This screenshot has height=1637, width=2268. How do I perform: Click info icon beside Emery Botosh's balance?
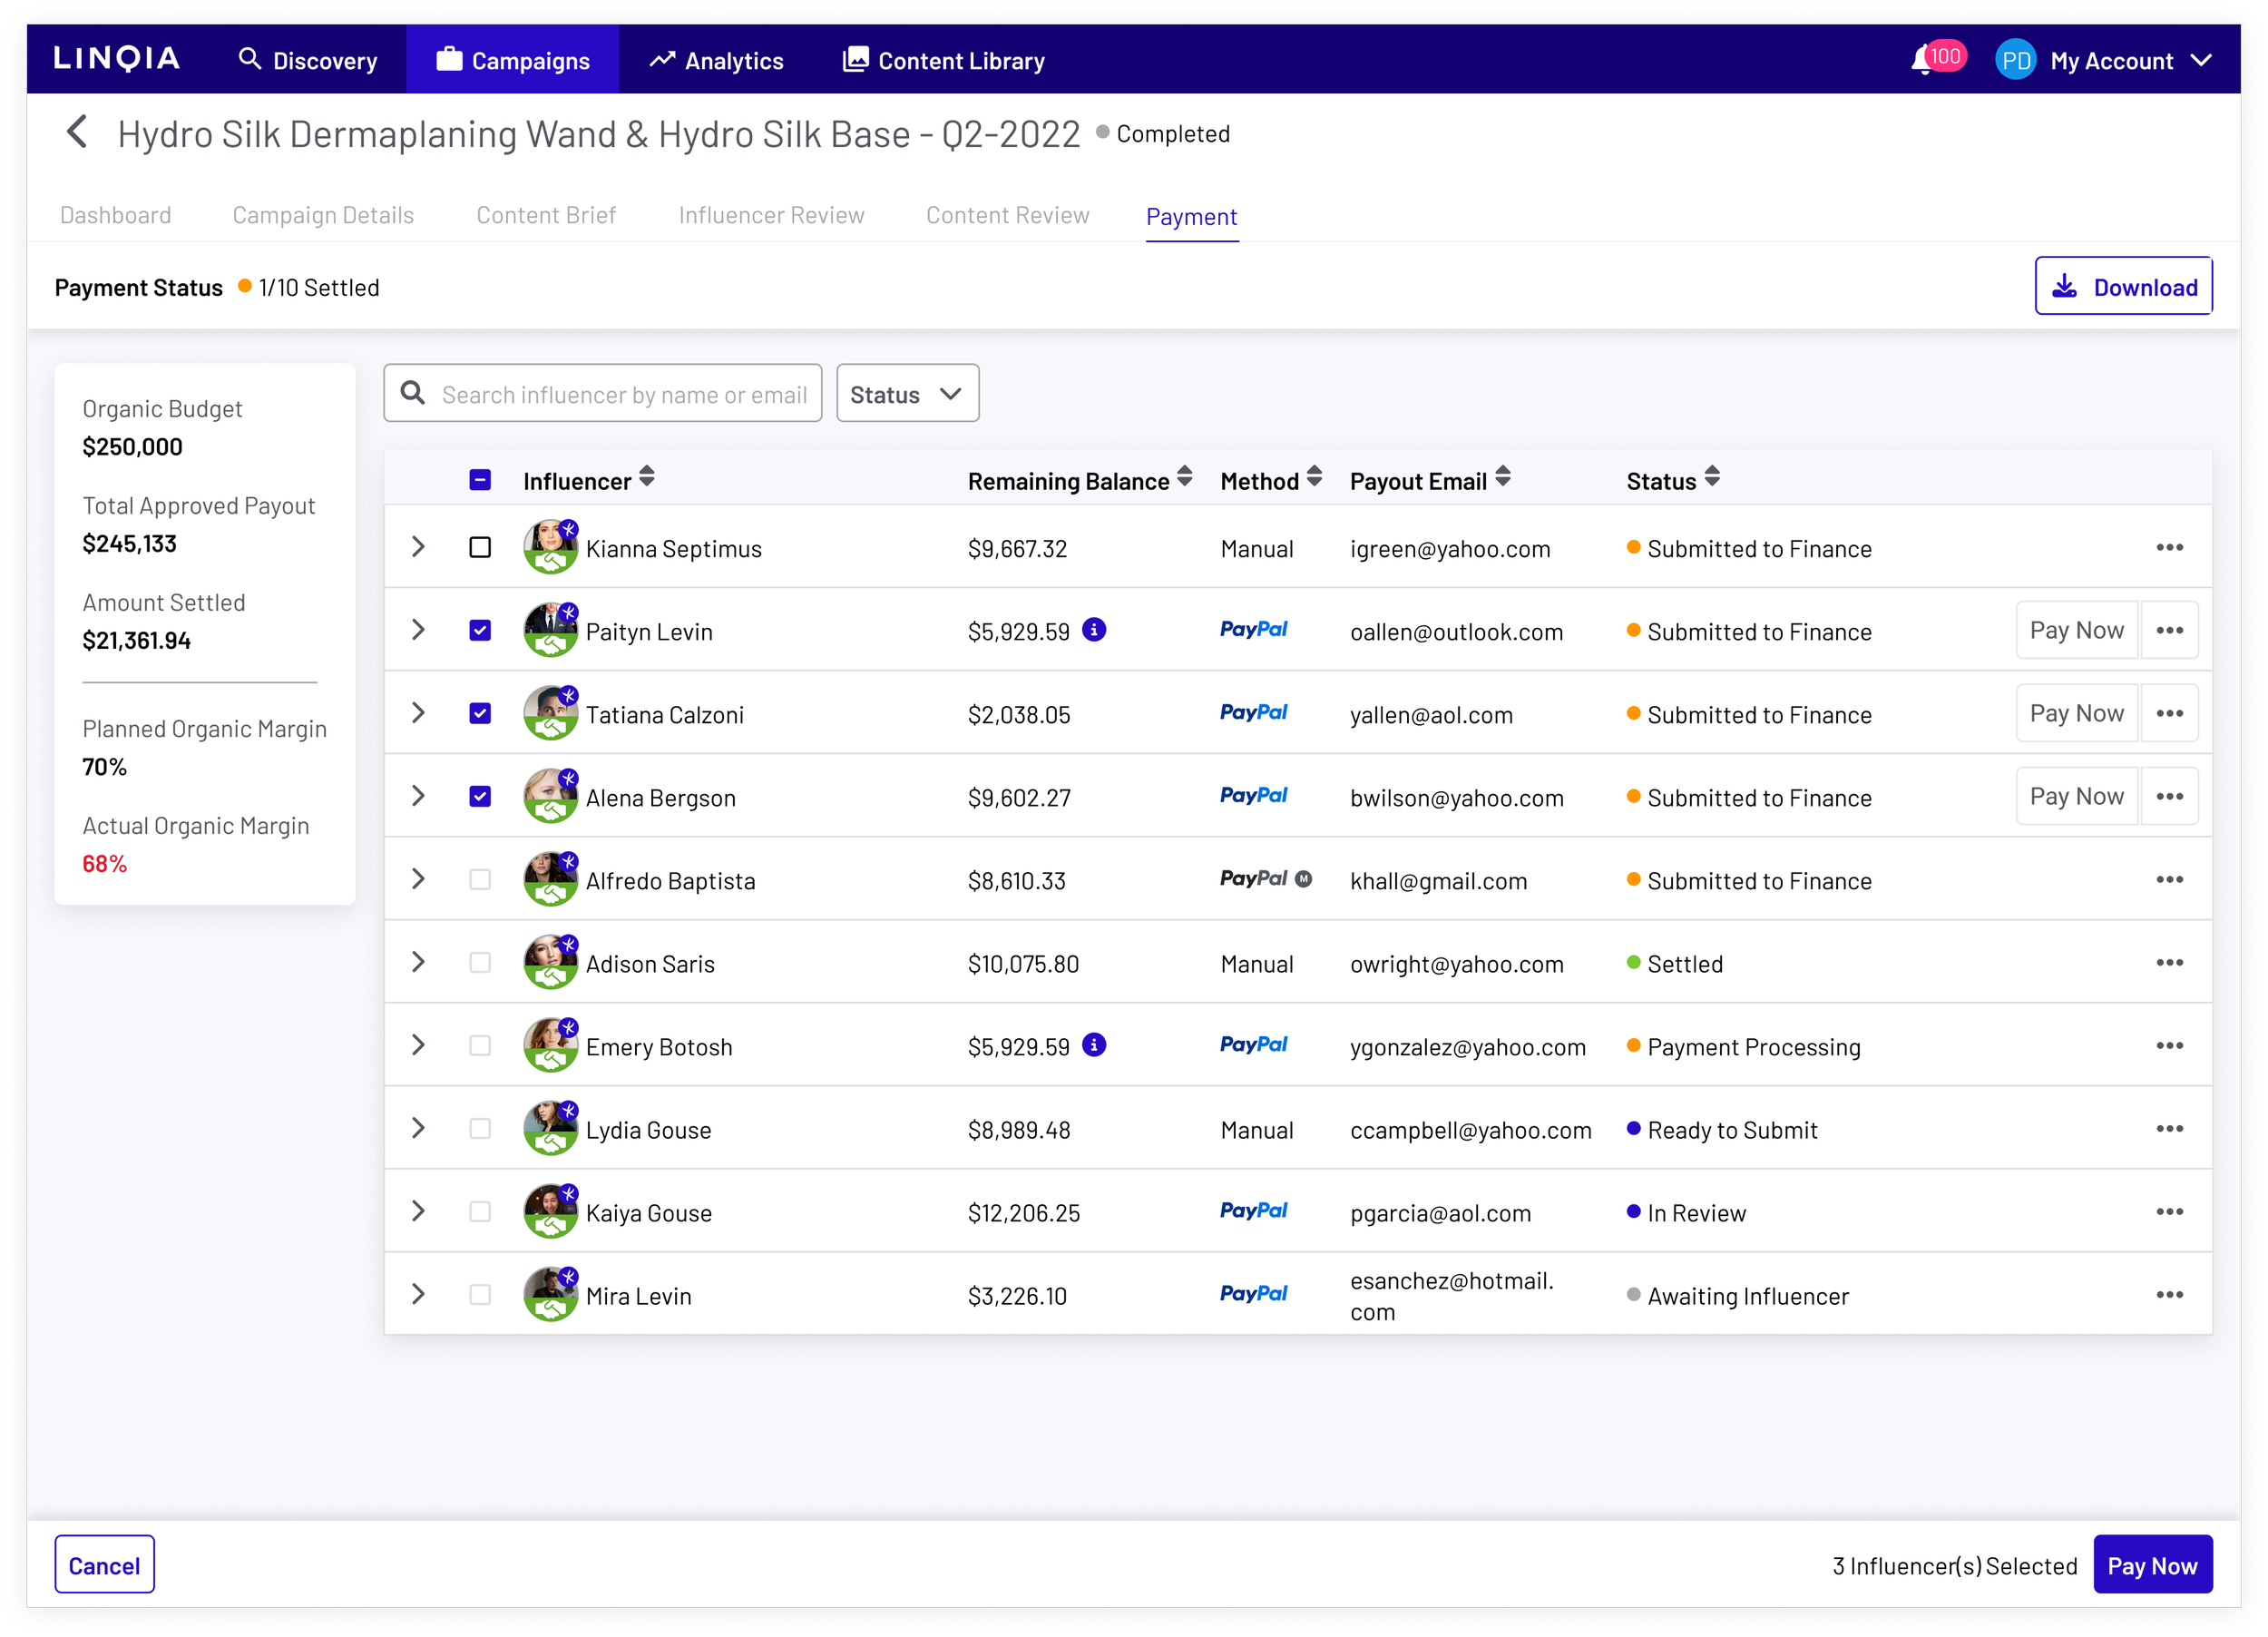tap(1094, 1045)
